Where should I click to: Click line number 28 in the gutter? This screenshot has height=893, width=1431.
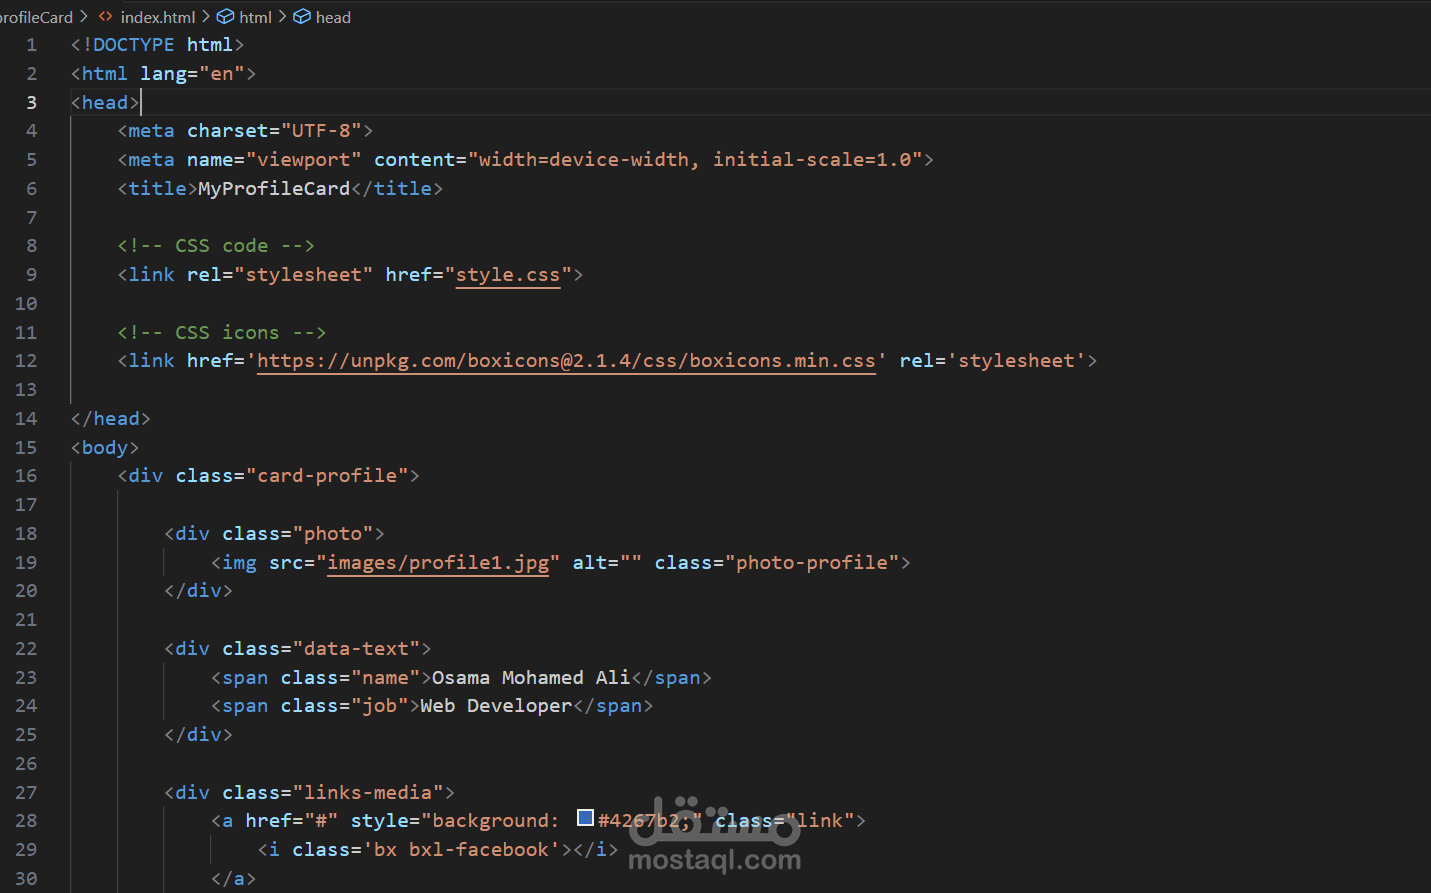(x=26, y=821)
